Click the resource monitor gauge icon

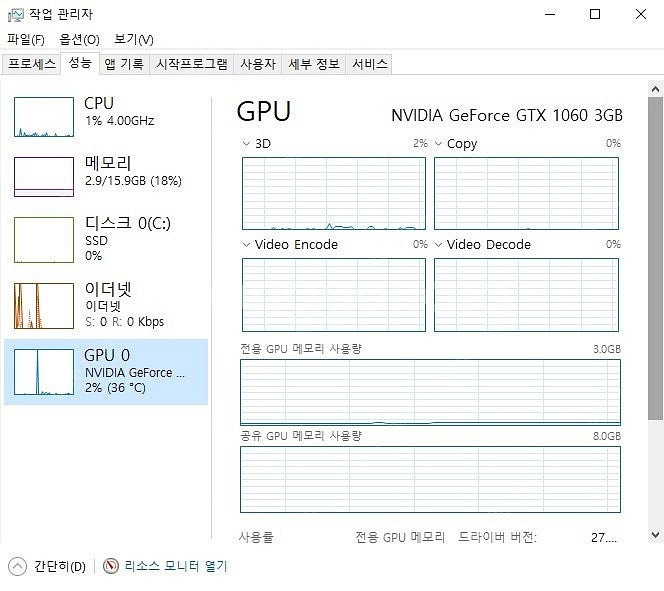(111, 566)
